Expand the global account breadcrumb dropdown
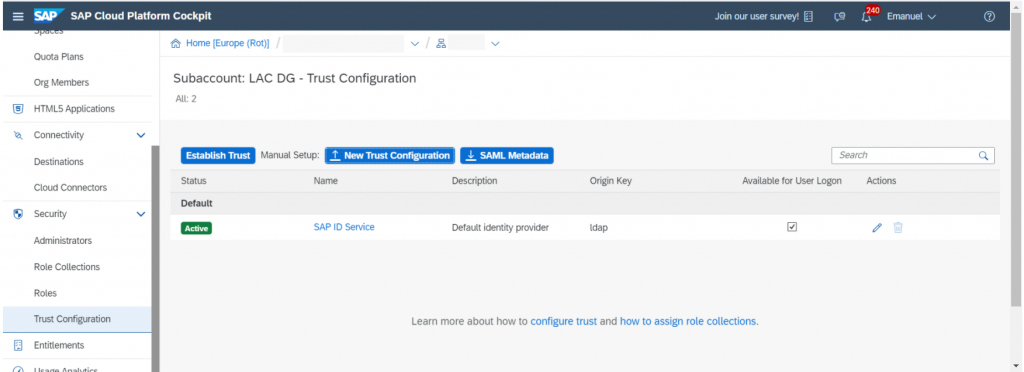Screen dimensions: 1024x372 click(x=414, y=44)
